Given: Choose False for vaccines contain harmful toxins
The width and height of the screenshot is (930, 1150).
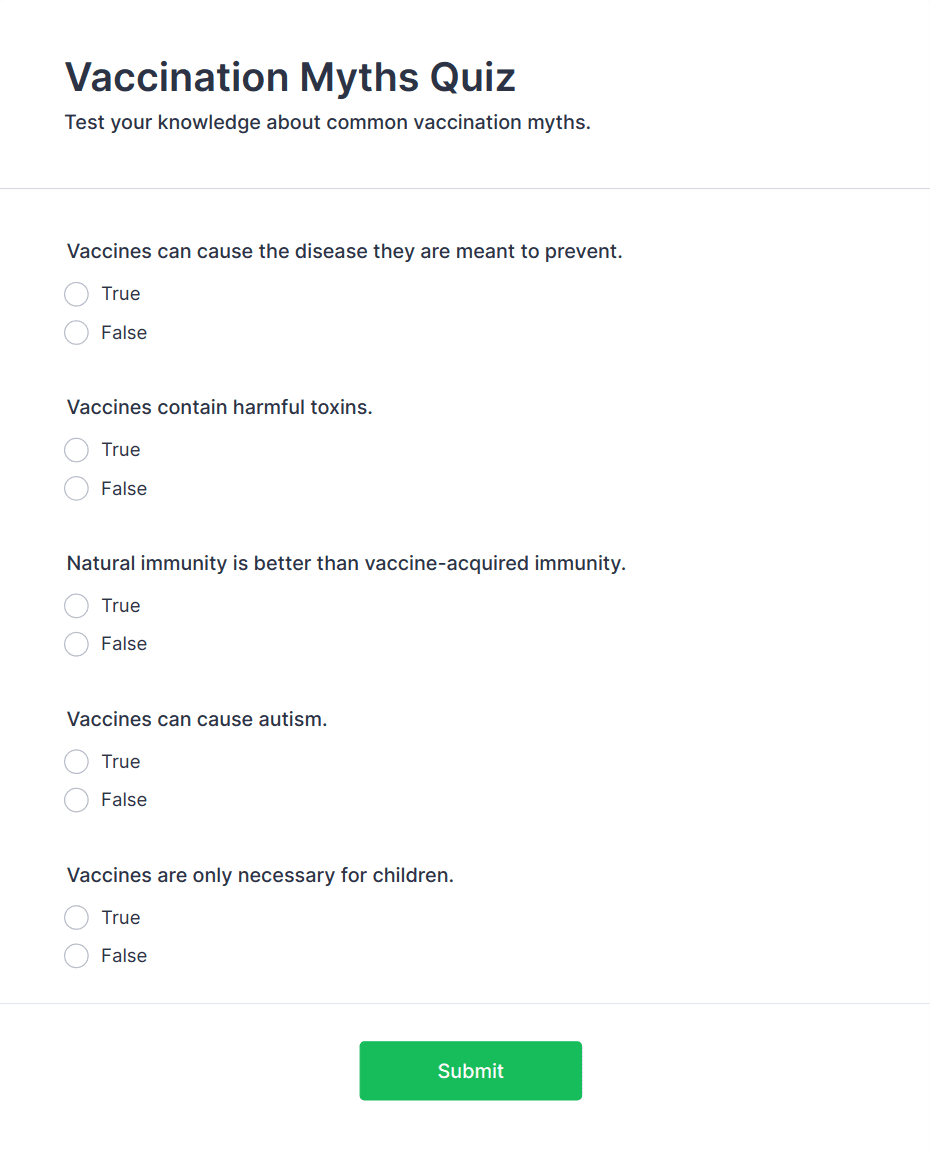Looking at the screenshot, I should (76, 489).
